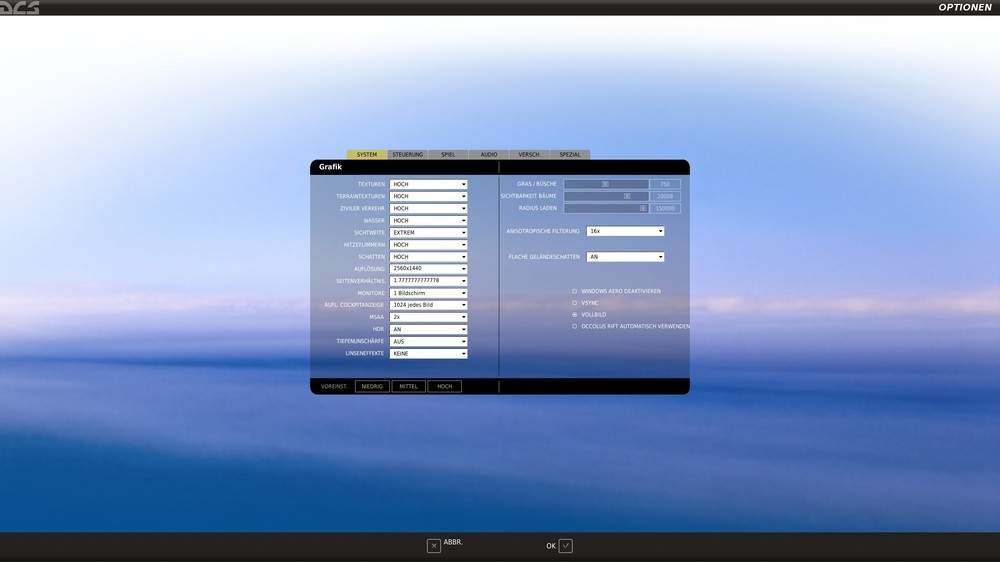Open the TIEFENUNSCHÄRFE dropdown

tap(429, 341)
